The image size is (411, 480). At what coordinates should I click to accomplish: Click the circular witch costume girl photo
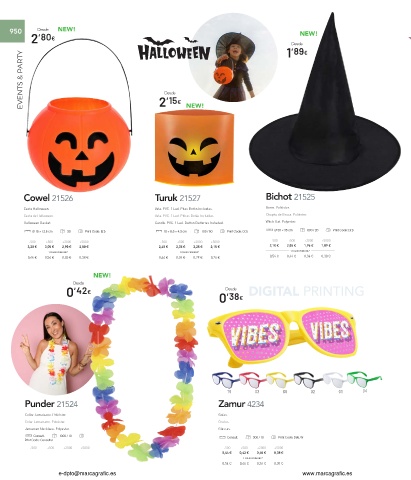tap(233, 58)
